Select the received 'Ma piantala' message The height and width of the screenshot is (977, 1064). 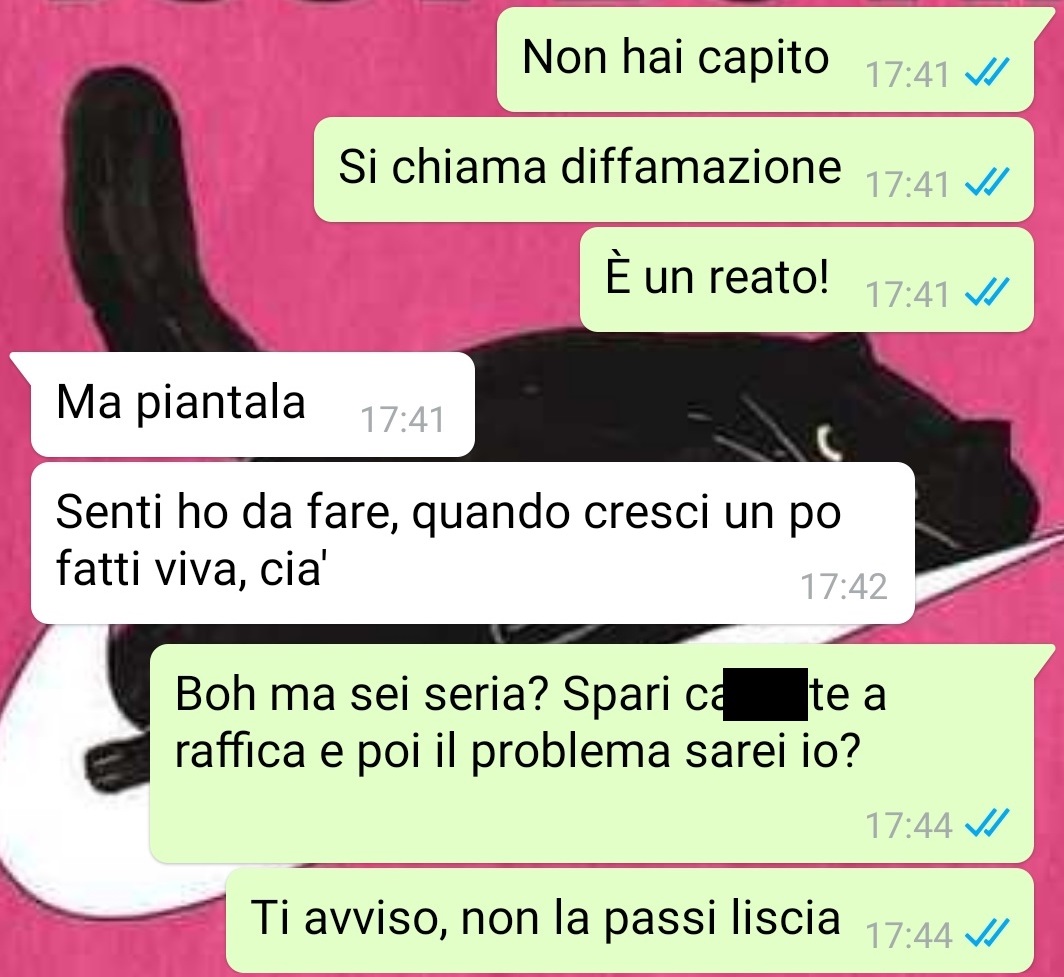pos(252,404)
